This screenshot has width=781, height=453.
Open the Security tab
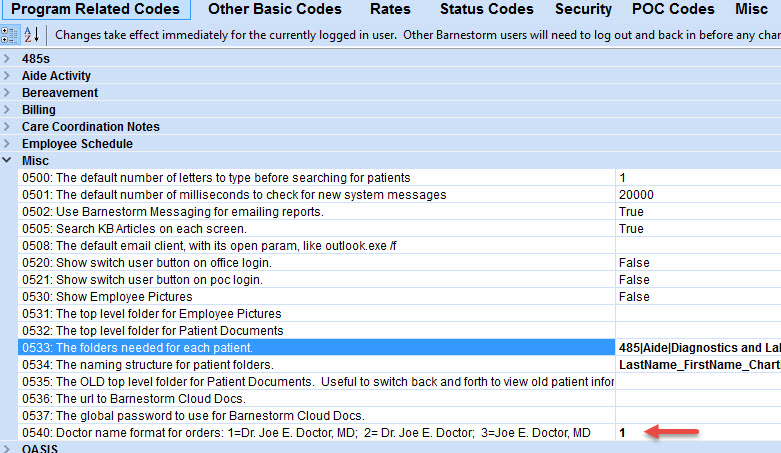click(583, 9)
